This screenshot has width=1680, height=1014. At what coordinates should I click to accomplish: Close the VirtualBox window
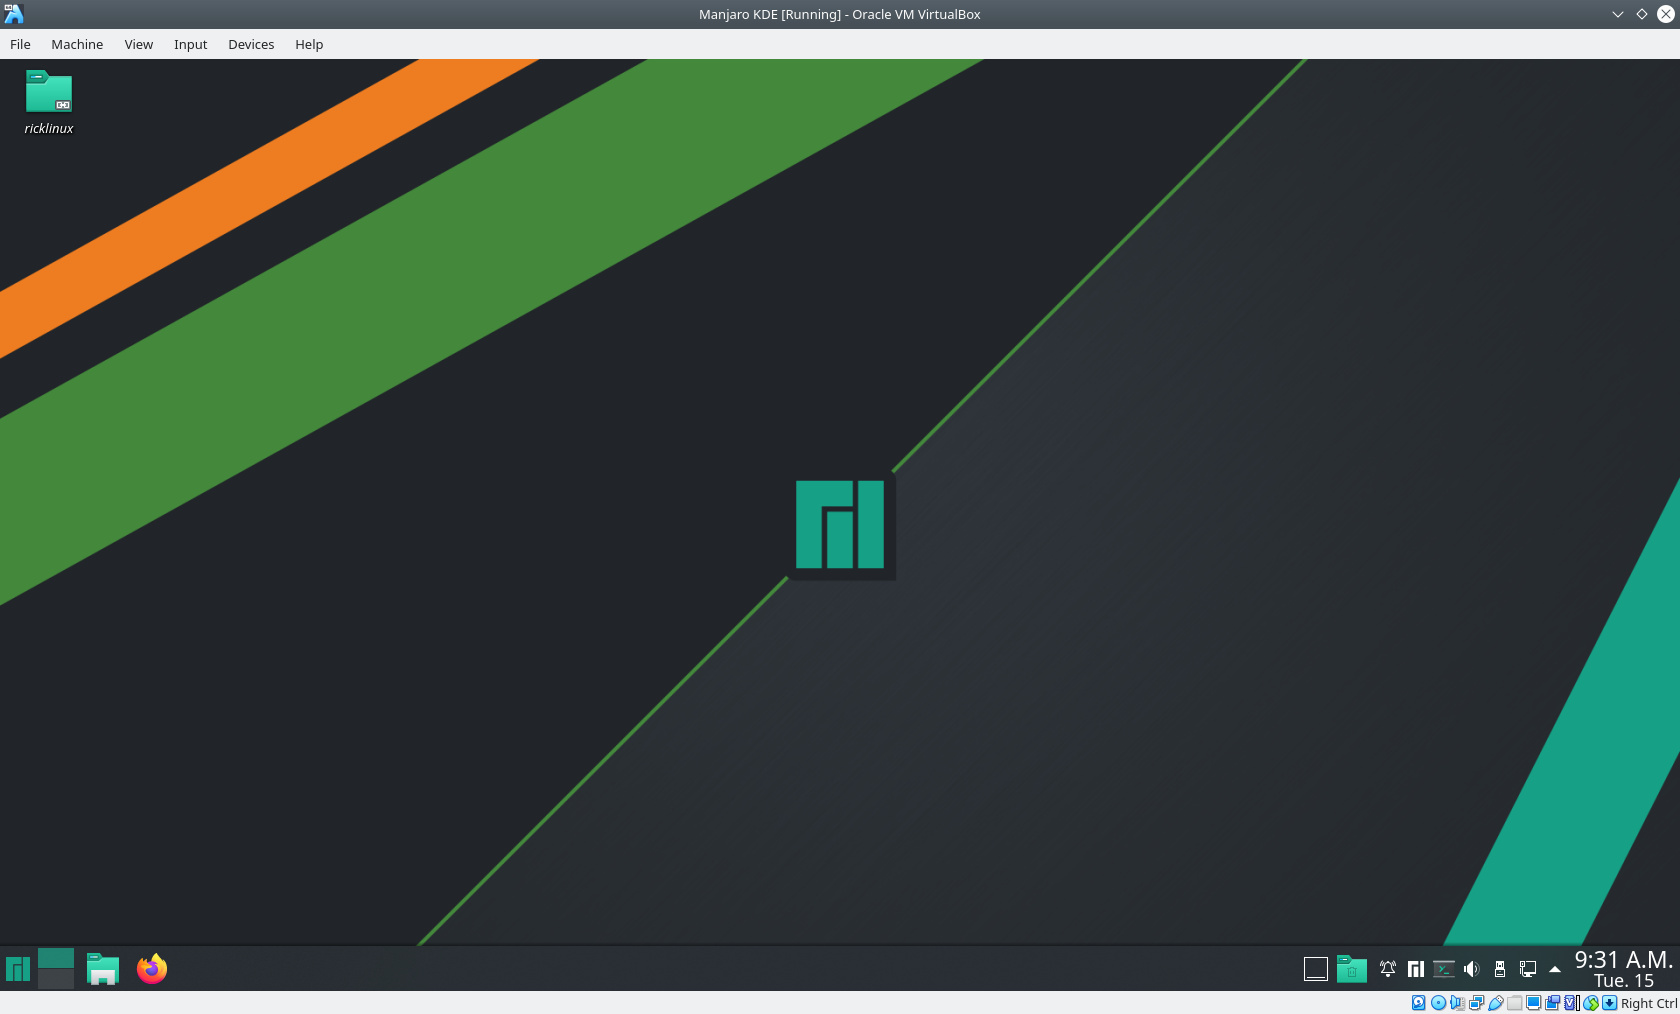point(1666,14)
